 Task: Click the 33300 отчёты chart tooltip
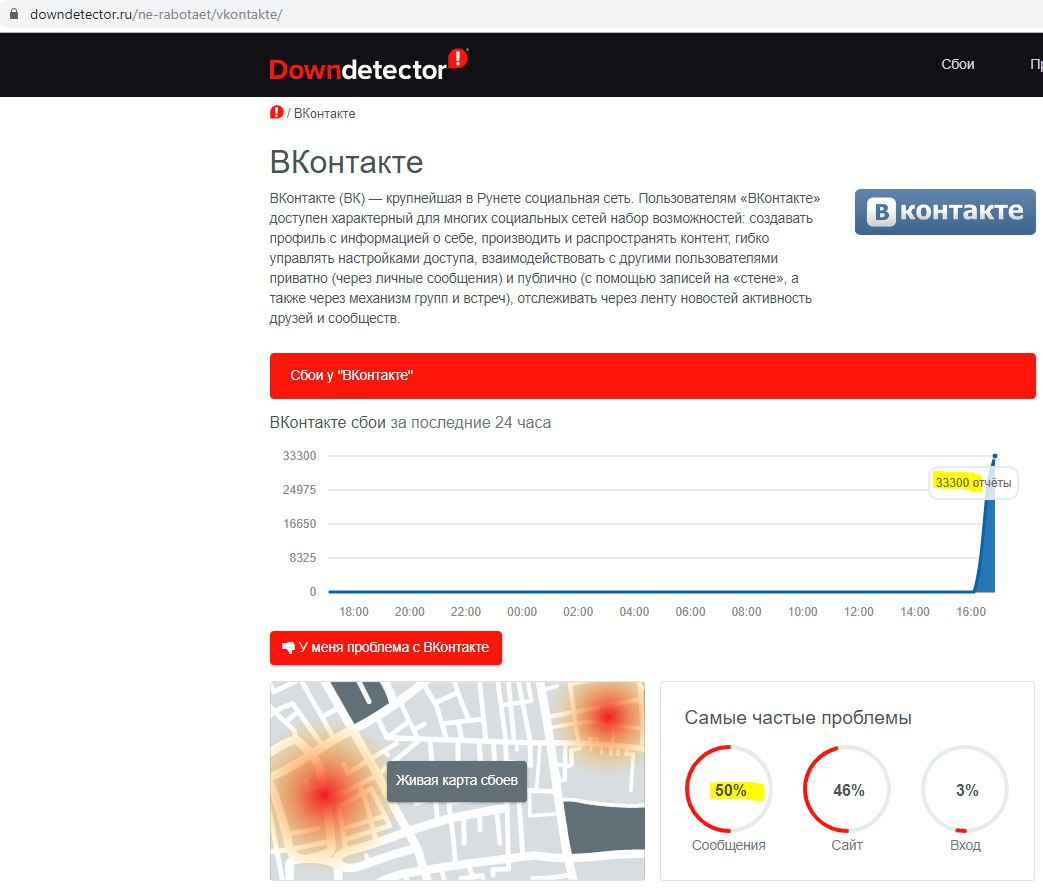pos(972,483)
